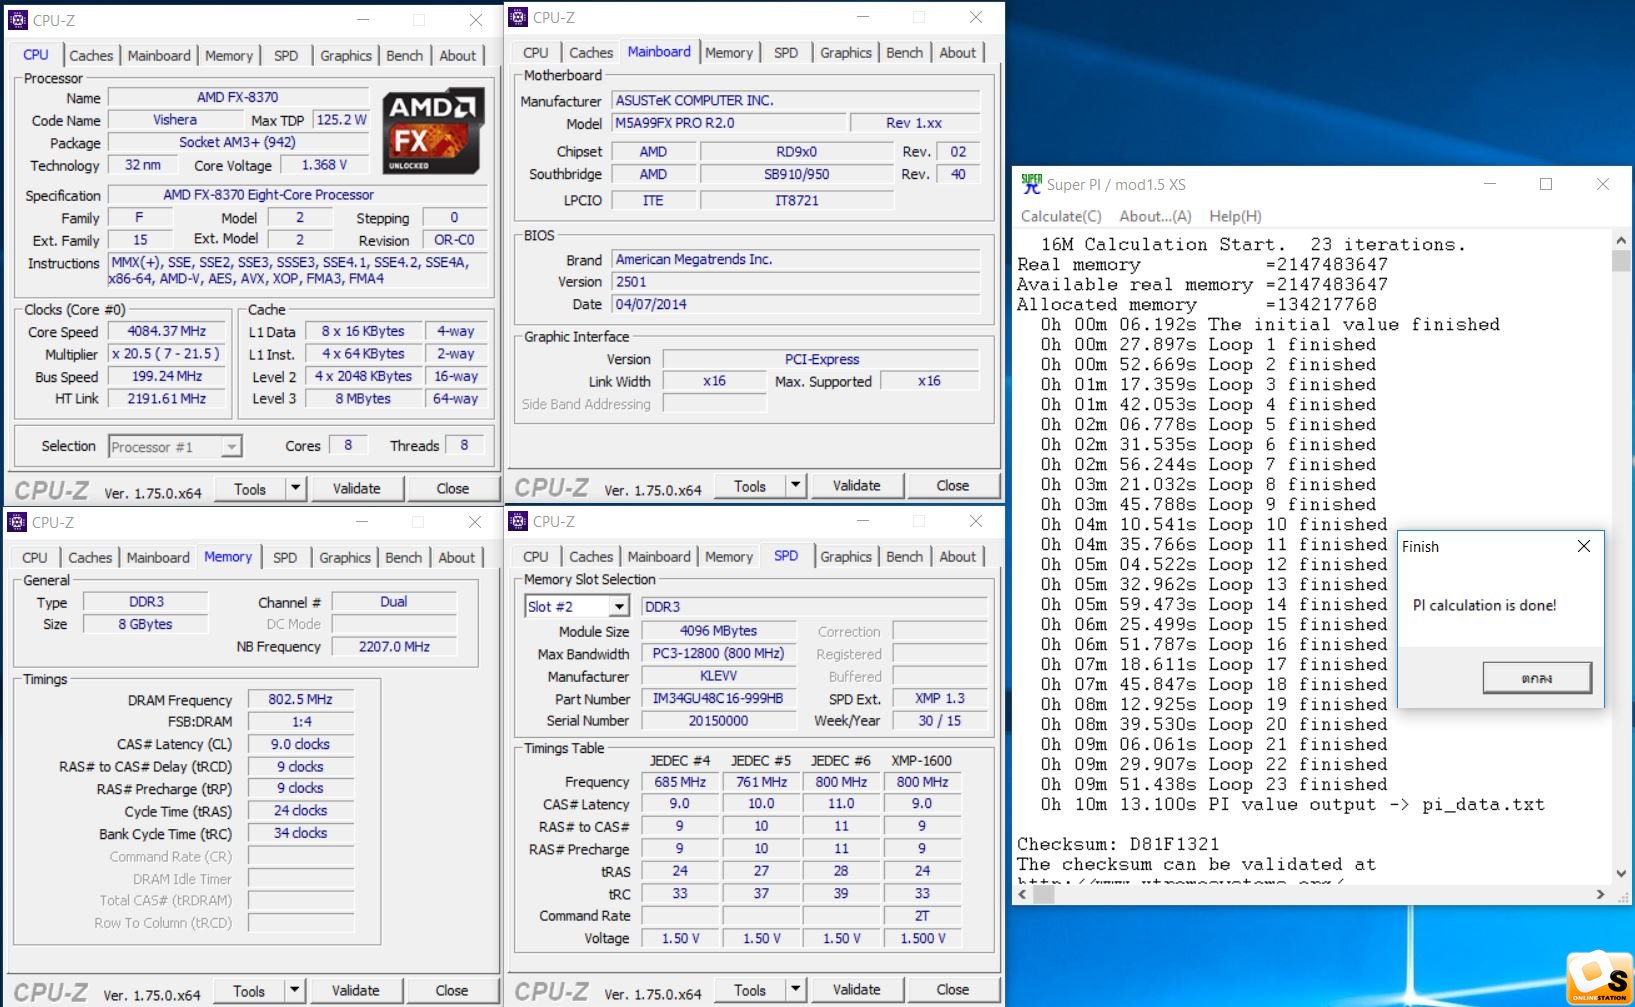The image size is (1635, 1007).
Task: Click the Super PI vertical scrollbar thumb
Action: 1621,261
